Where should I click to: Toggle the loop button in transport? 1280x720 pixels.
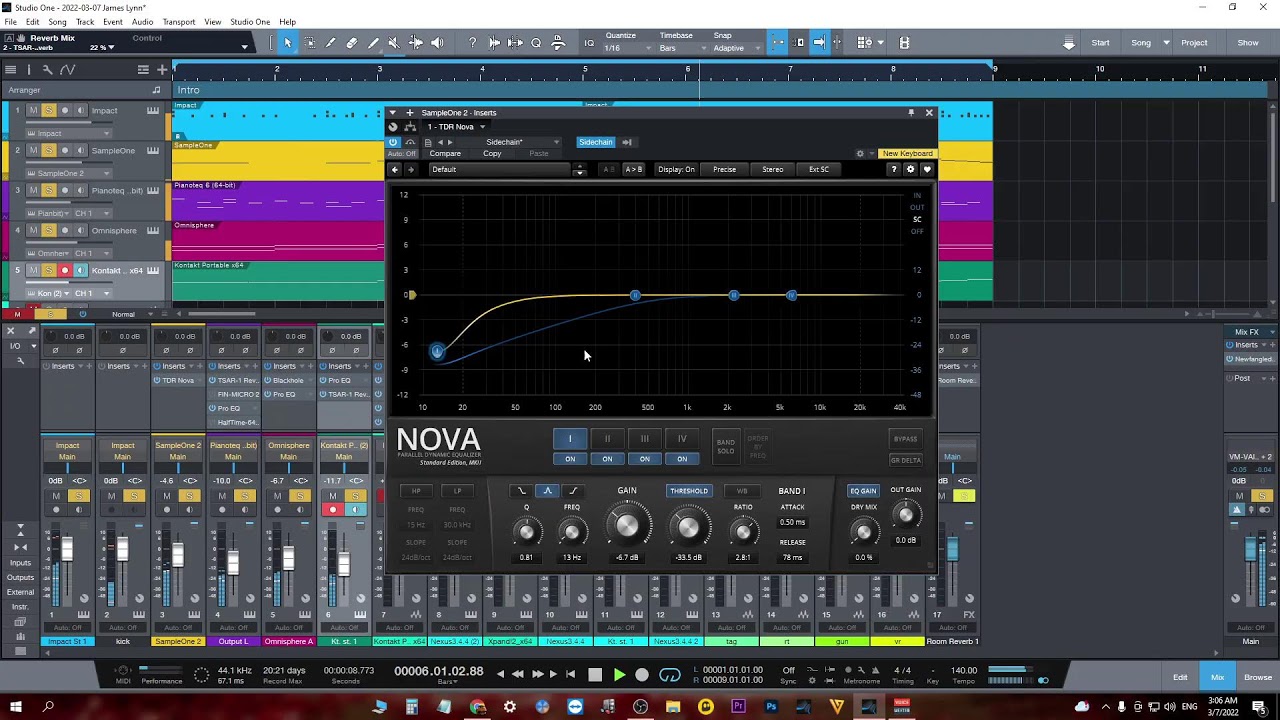click(670, 675)
